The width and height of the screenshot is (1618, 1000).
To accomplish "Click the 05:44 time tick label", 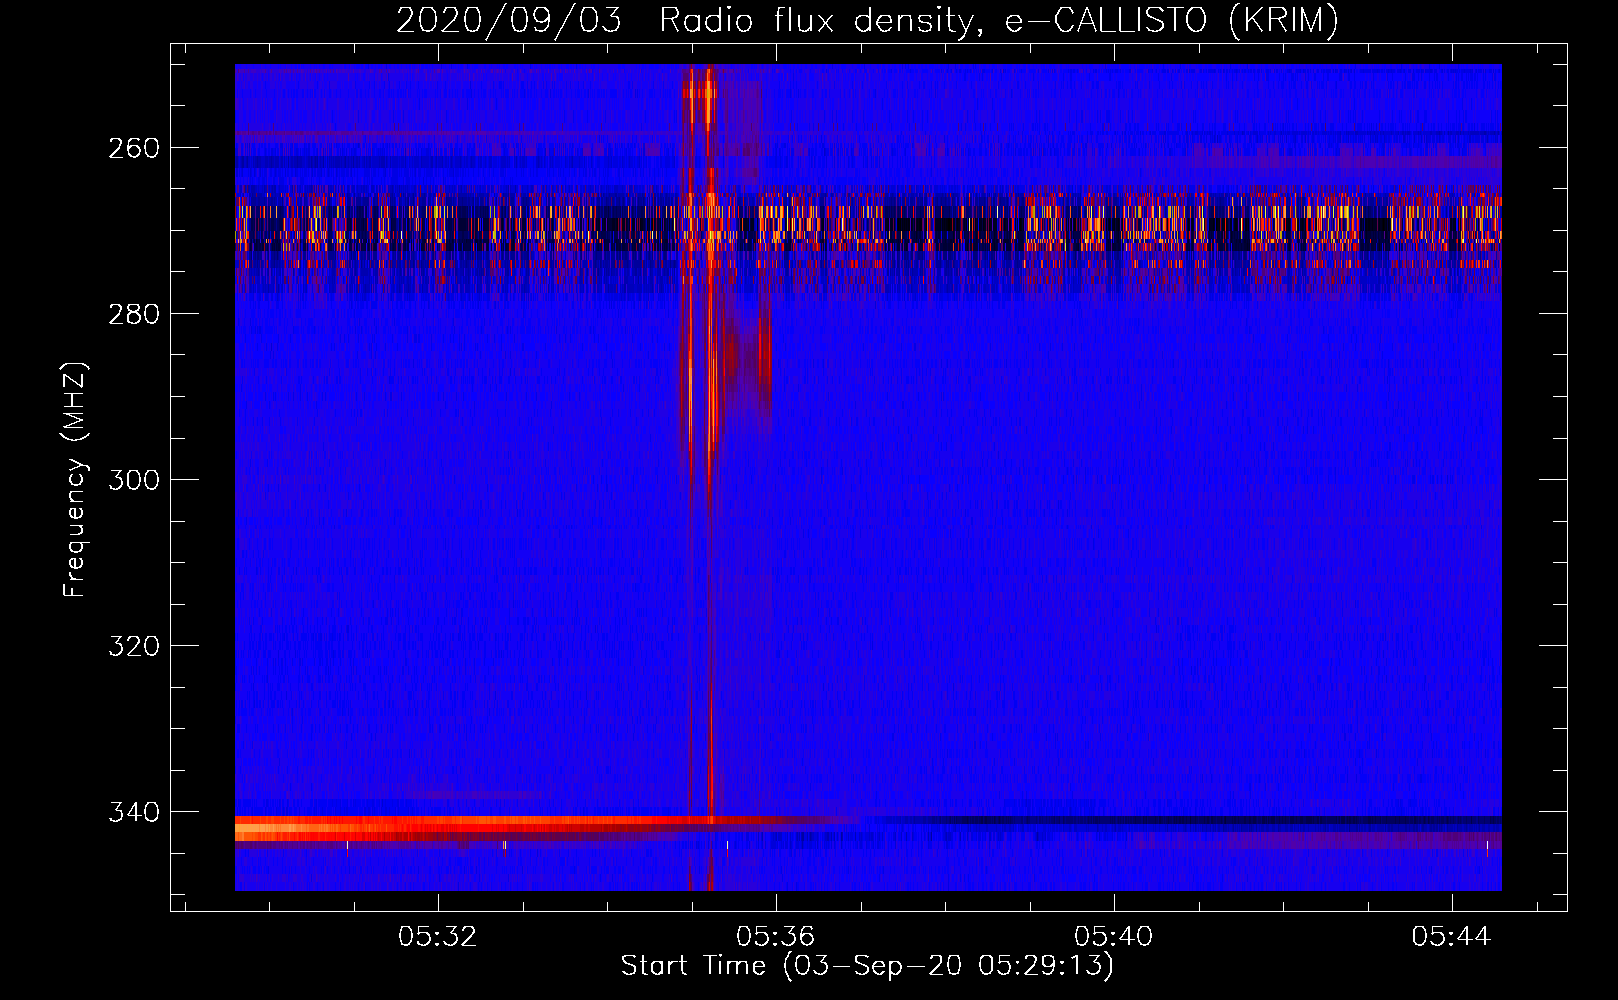I will click(1451, 937).
